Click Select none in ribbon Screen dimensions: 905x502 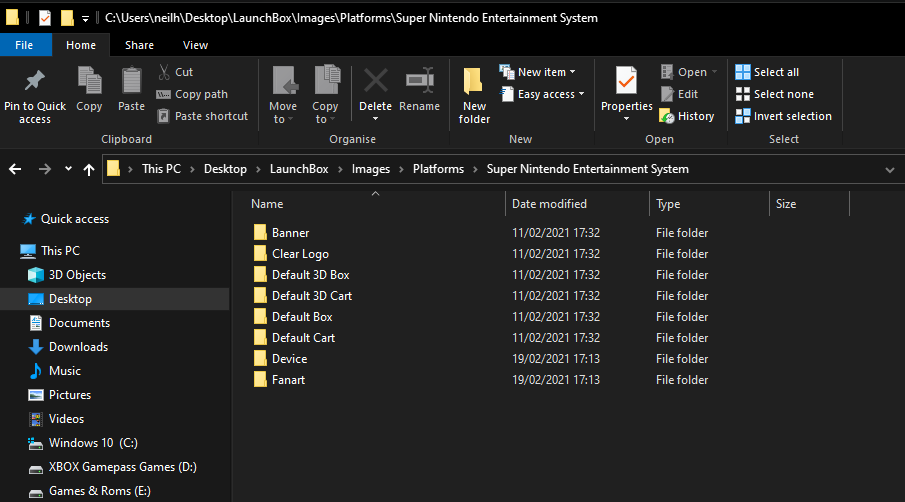point(775,94)
